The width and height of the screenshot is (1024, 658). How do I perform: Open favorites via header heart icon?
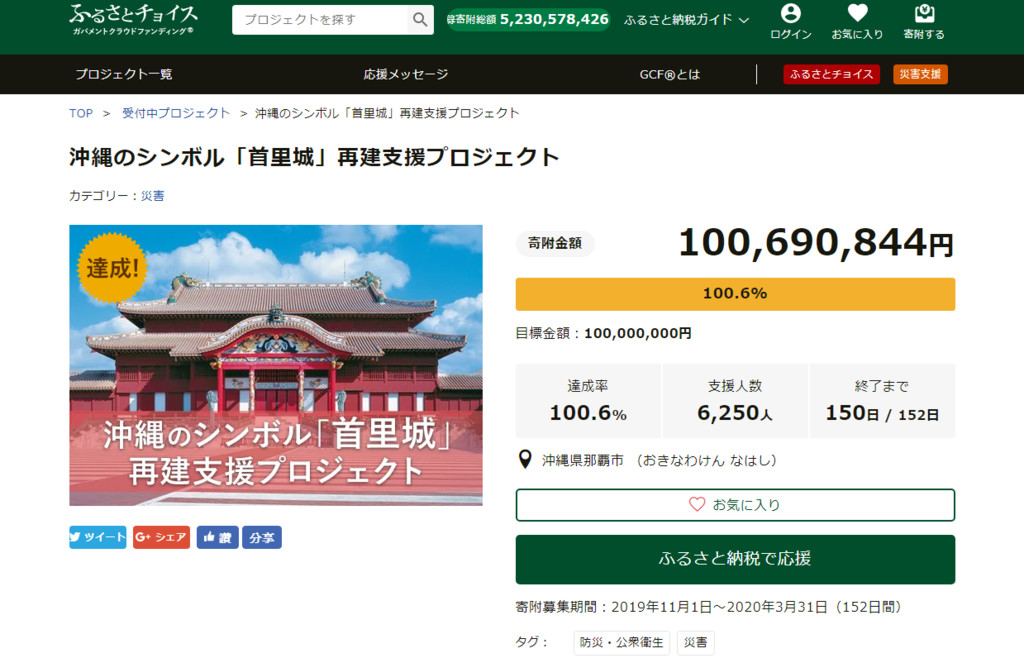[x=857, y=22]
